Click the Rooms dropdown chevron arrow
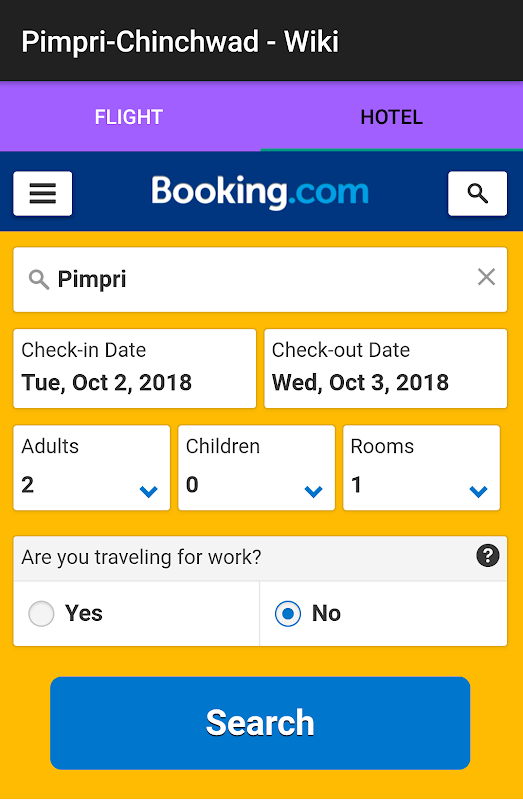The width and height of the screenshot is (523, 800). point(478,492)
